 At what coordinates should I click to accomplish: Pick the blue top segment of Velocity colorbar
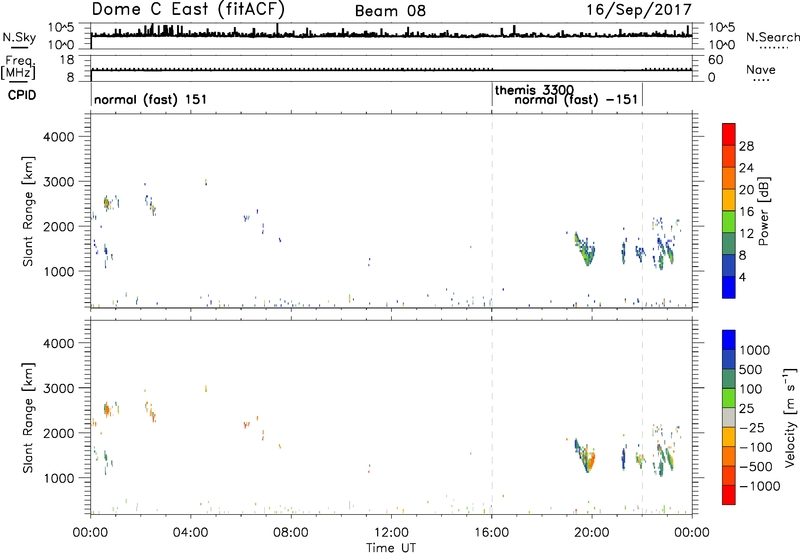click(x=729, y=340)
